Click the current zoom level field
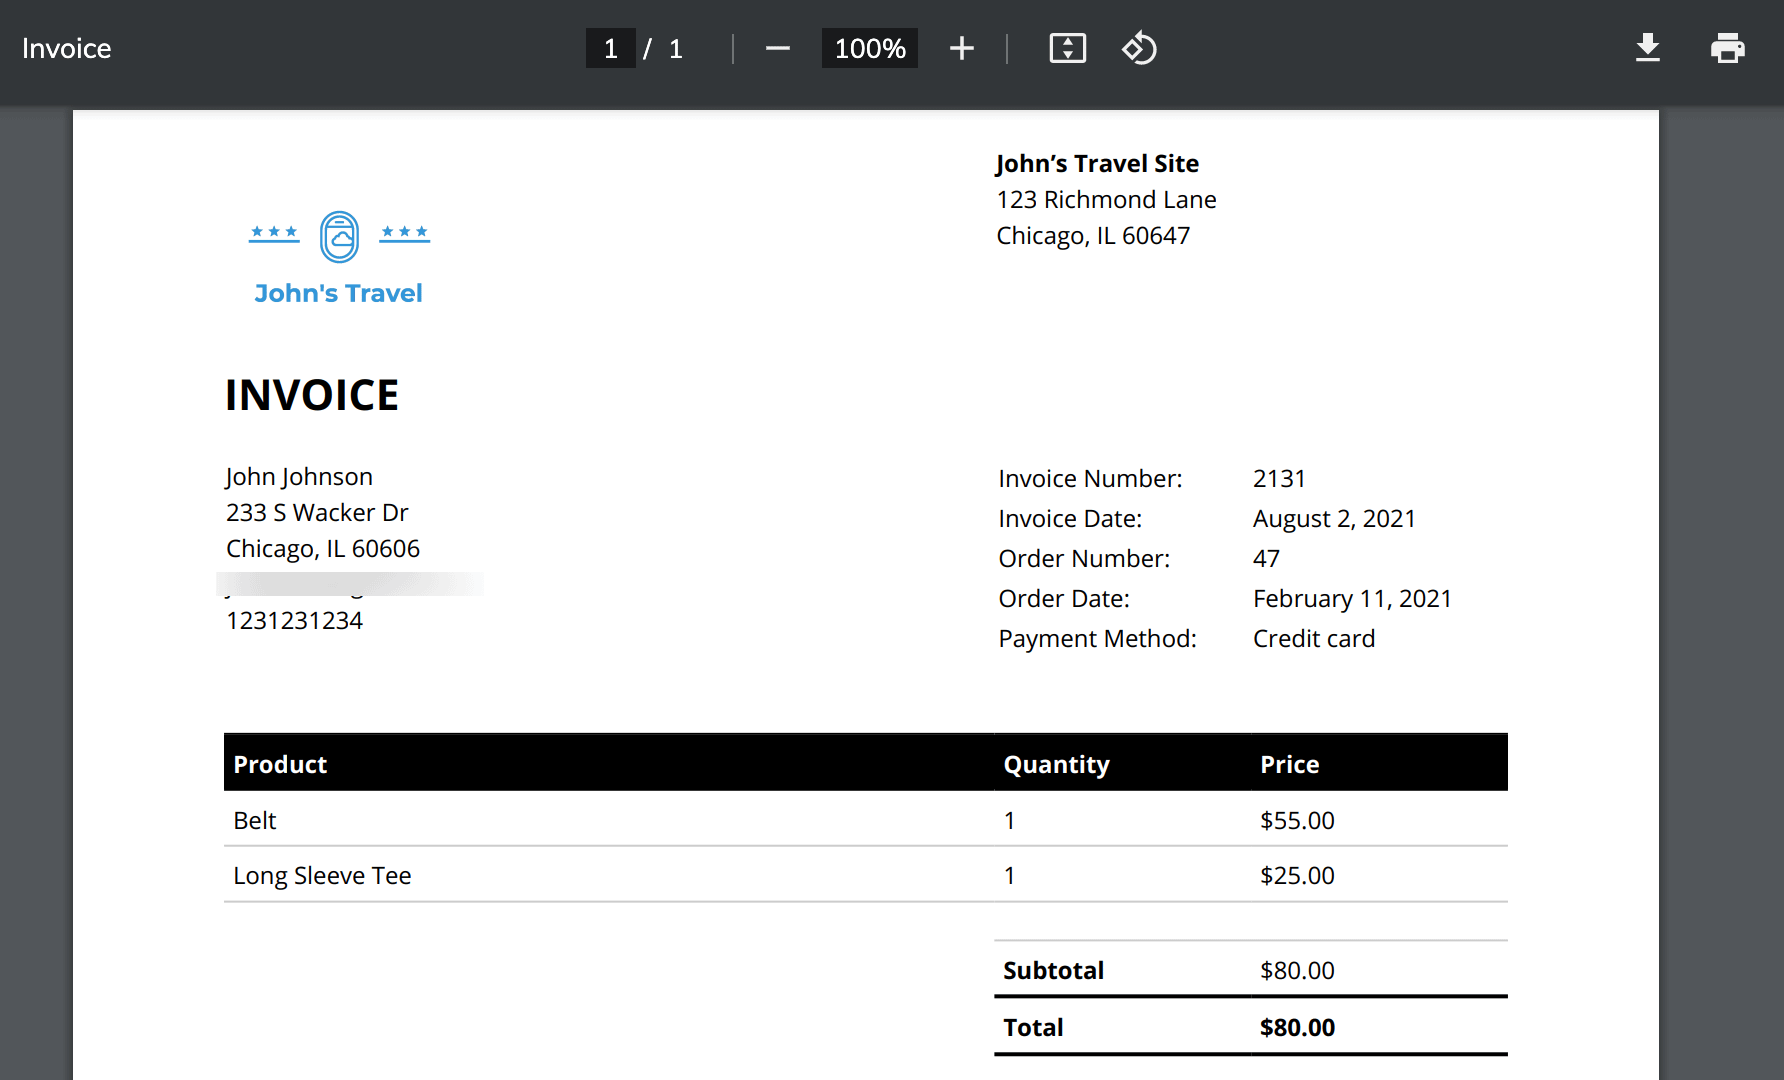Viewport: 1784px width, 1080px height. click(x=869, y=47)
